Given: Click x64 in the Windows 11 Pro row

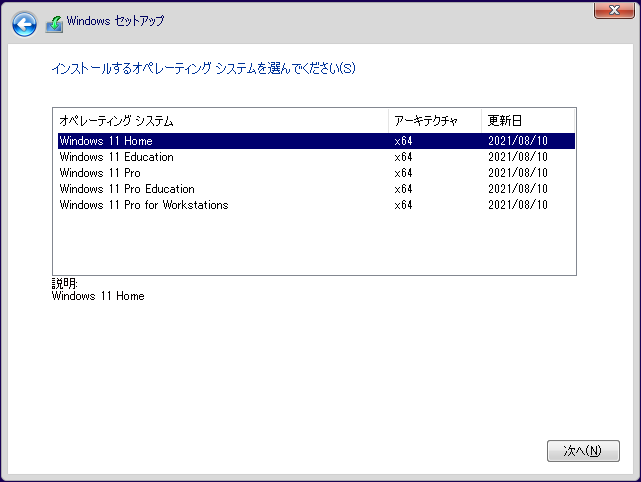Looking at the screenshot, I should click(403, 173).
